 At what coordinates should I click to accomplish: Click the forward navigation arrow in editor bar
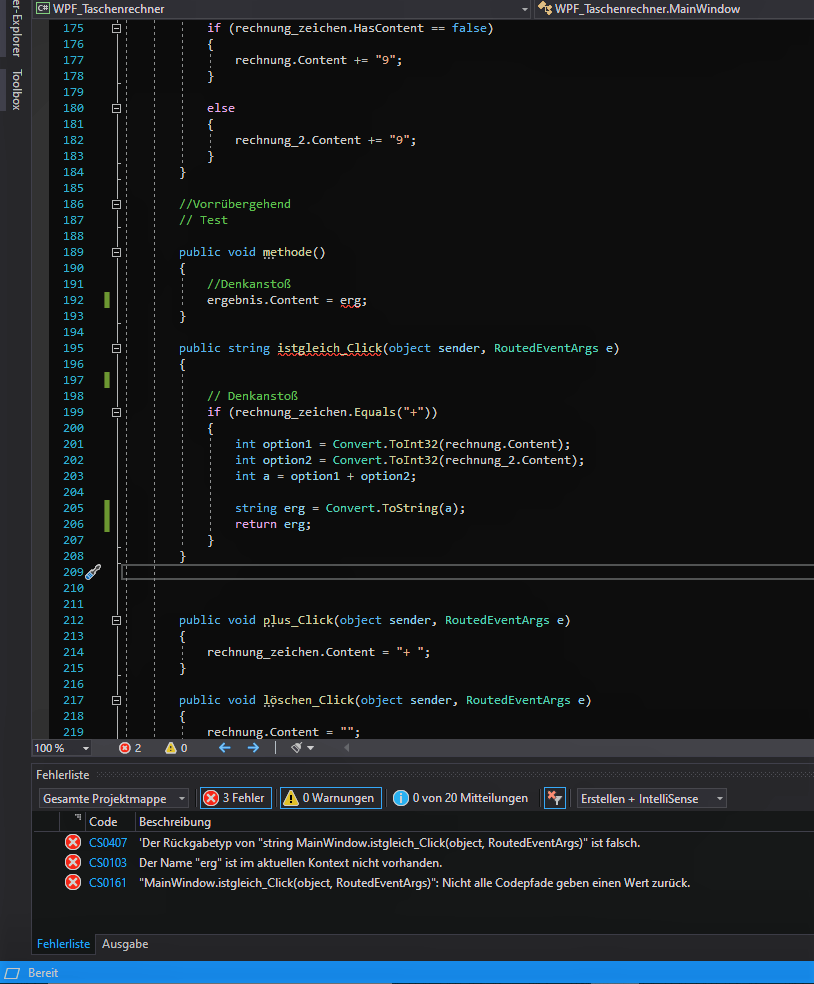tap(253, 747)
